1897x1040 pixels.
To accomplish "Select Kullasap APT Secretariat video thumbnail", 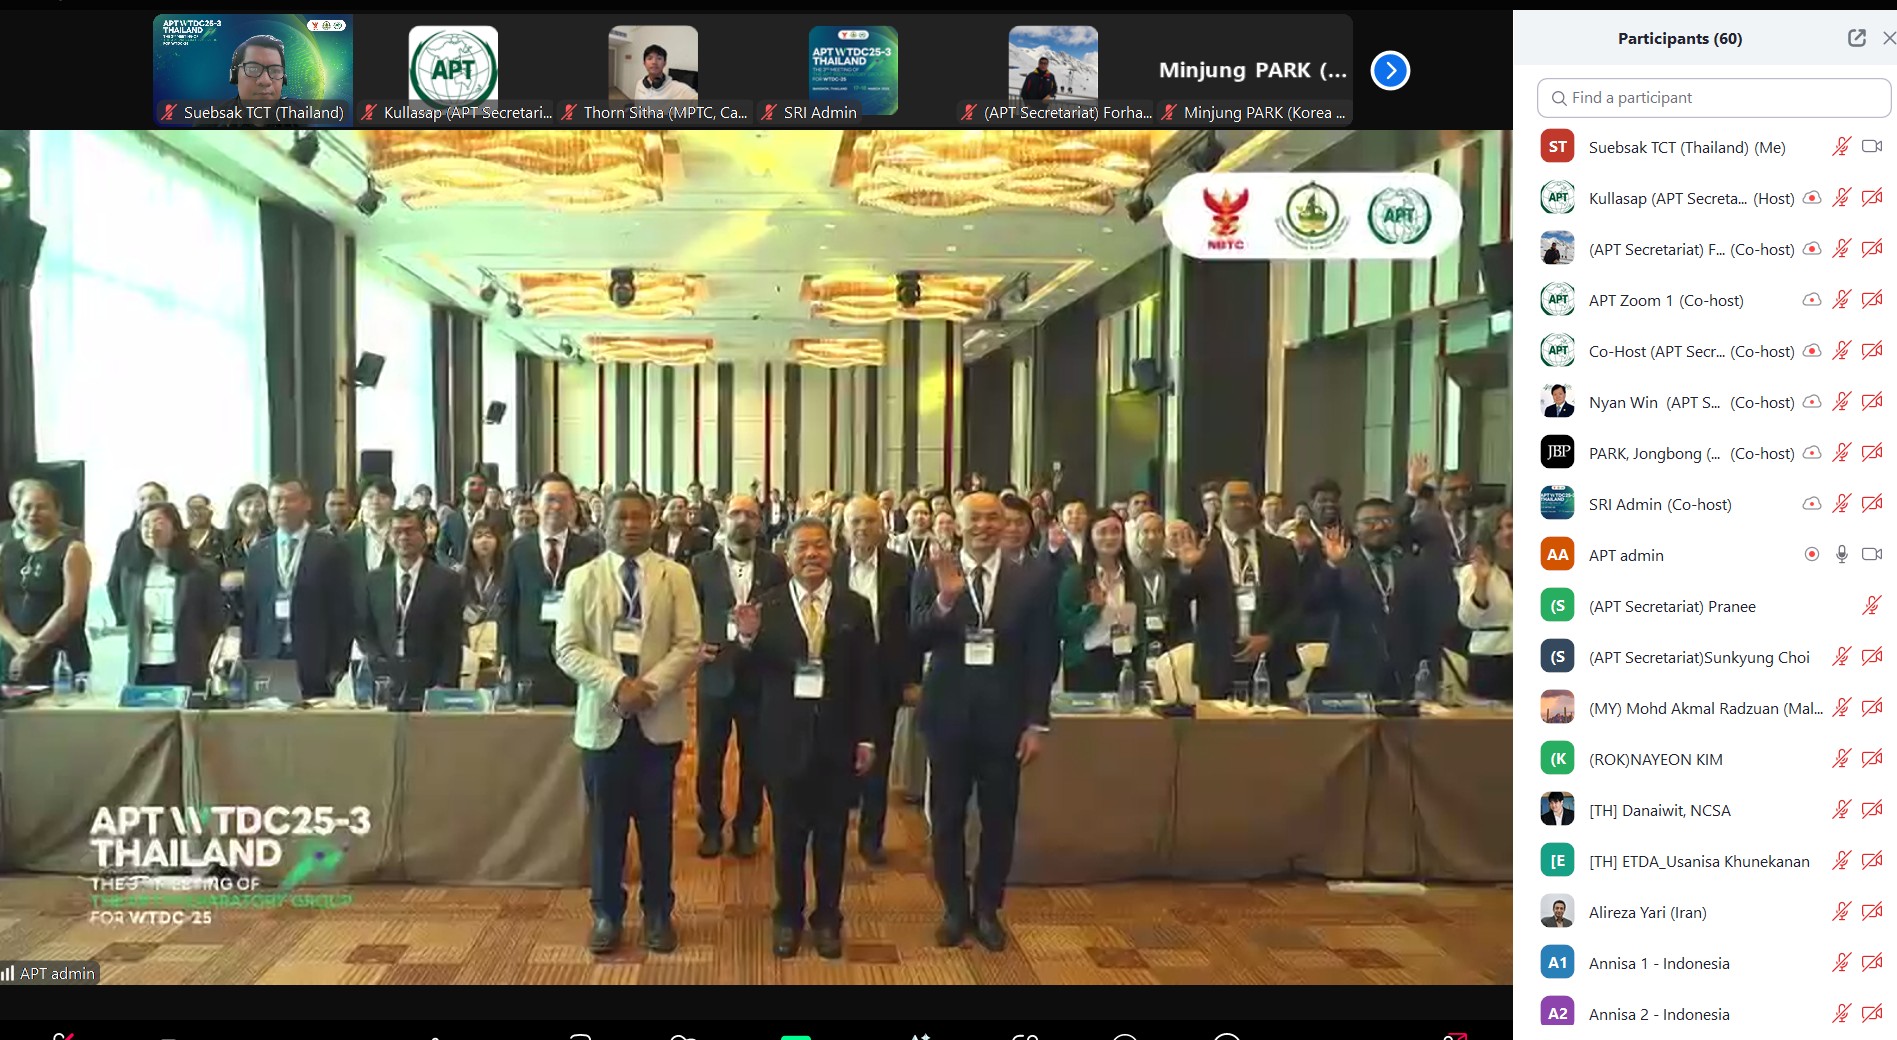I will point(453,70).
